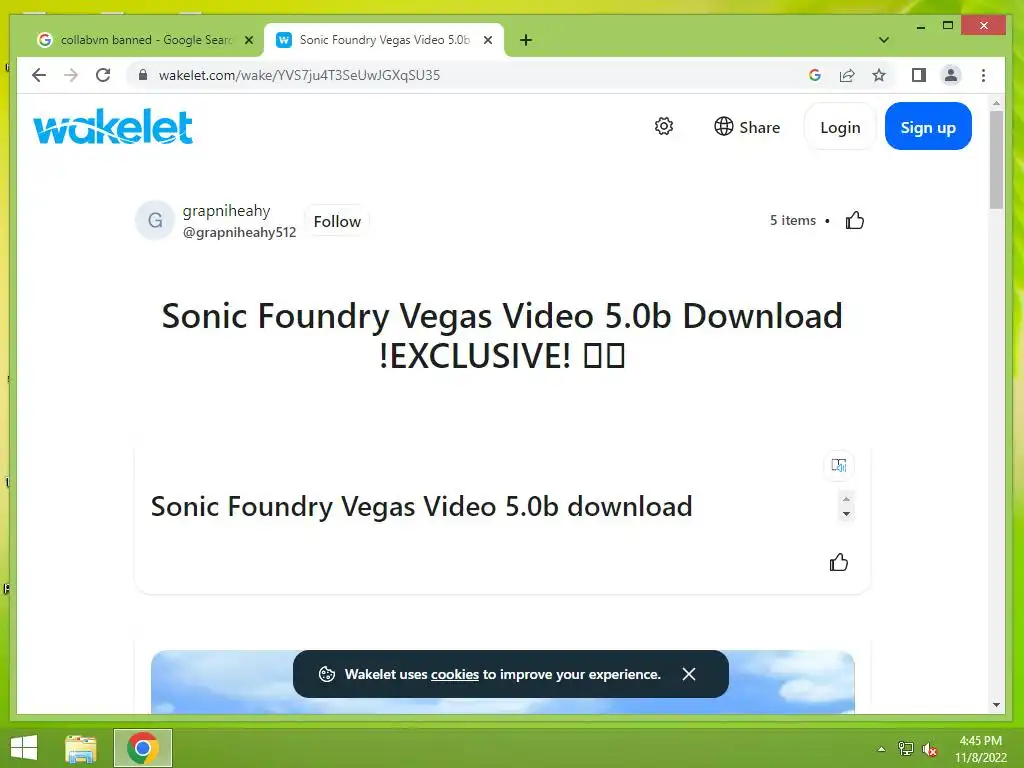Viewport: 1024px width, 768px height.
Task: Click the blue Sign up button
Action: pyautogui.click(x=928, y=127)
